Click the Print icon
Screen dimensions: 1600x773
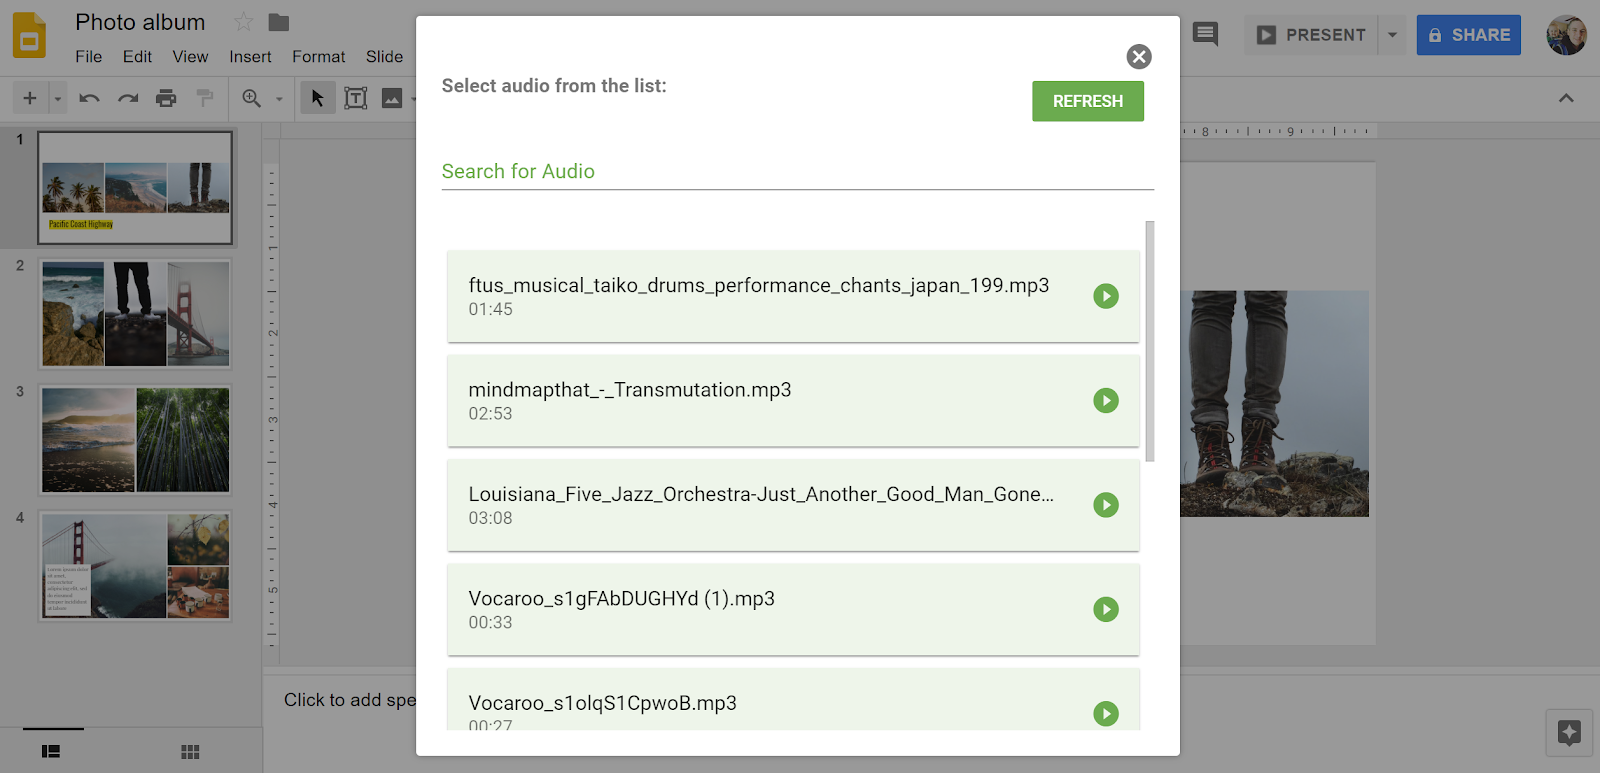166,98
